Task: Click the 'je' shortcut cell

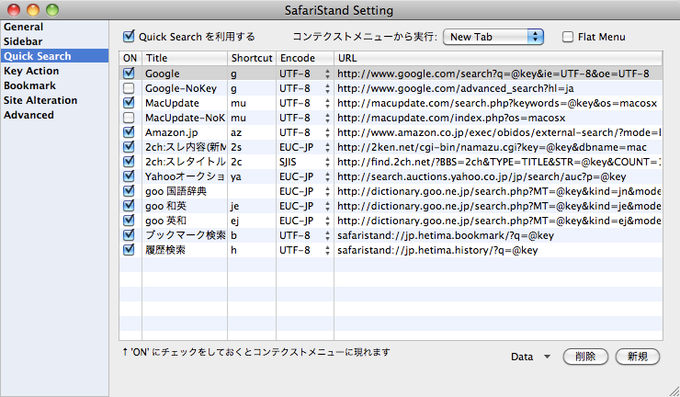Action: pyautogui.click(x=252, y=206)
